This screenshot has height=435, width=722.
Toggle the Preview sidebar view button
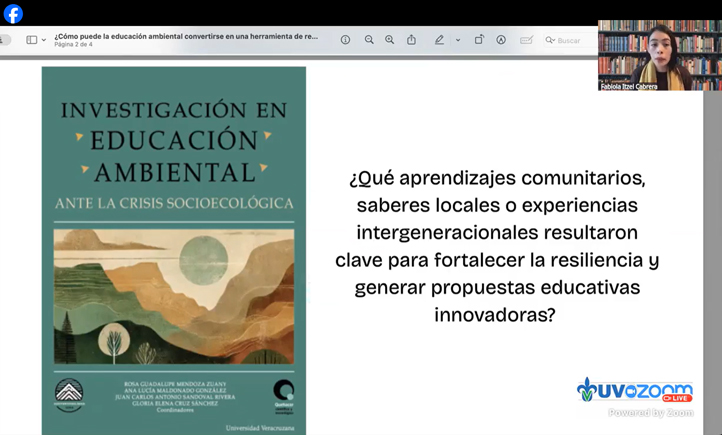point(31,40)
